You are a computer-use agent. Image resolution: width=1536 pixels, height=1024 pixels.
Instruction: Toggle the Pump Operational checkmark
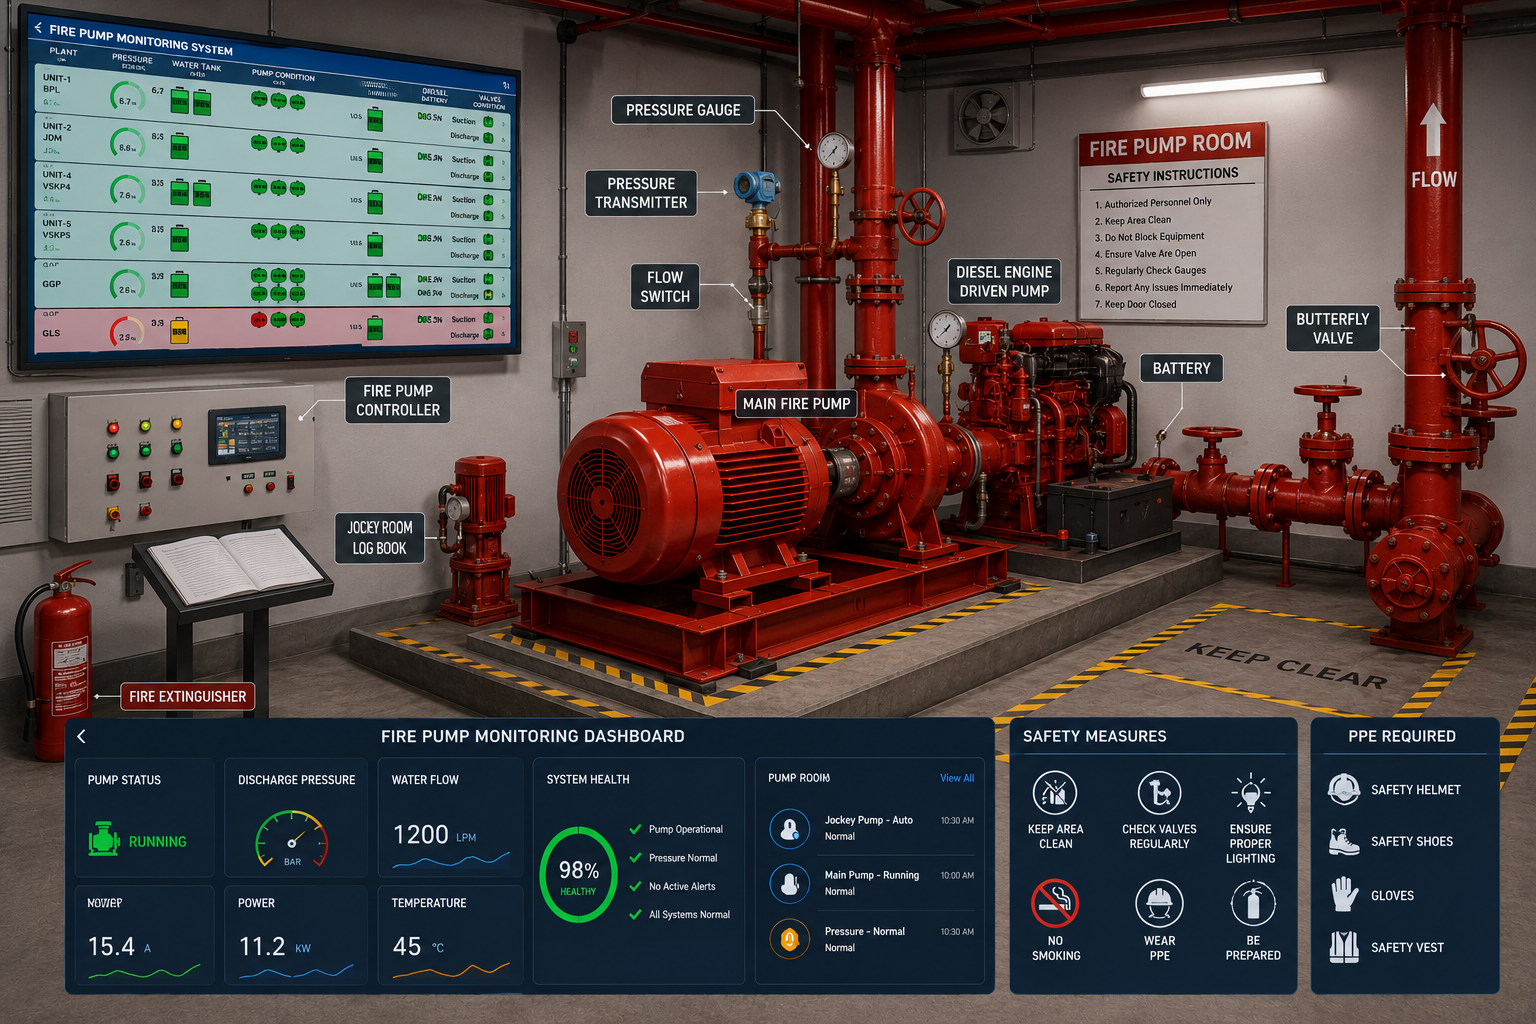point(635,829)
